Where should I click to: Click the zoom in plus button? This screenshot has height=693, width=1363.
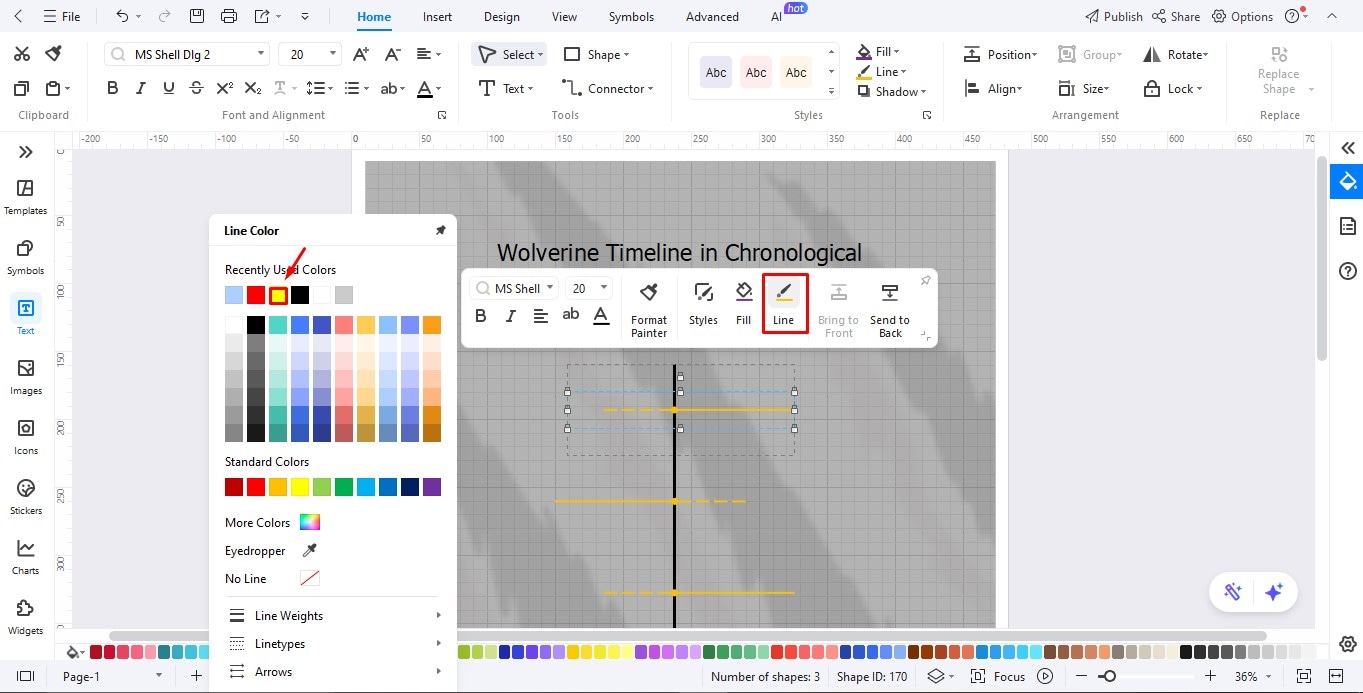tap(1210, 676)
